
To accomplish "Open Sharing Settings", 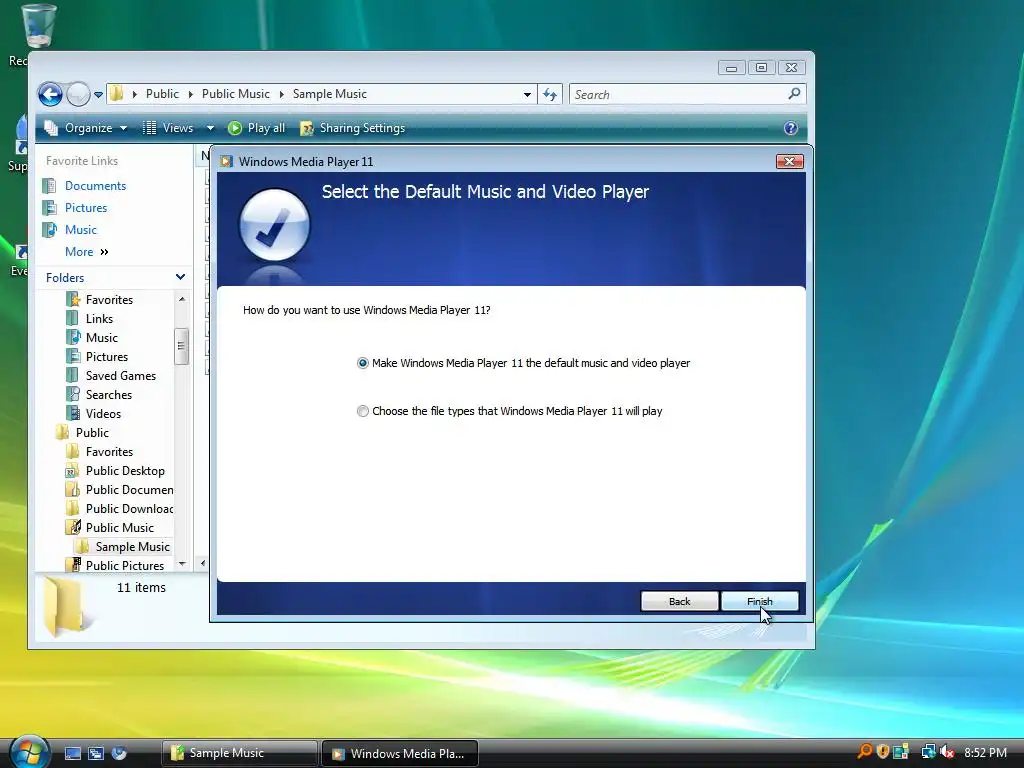I will [353, 128].
